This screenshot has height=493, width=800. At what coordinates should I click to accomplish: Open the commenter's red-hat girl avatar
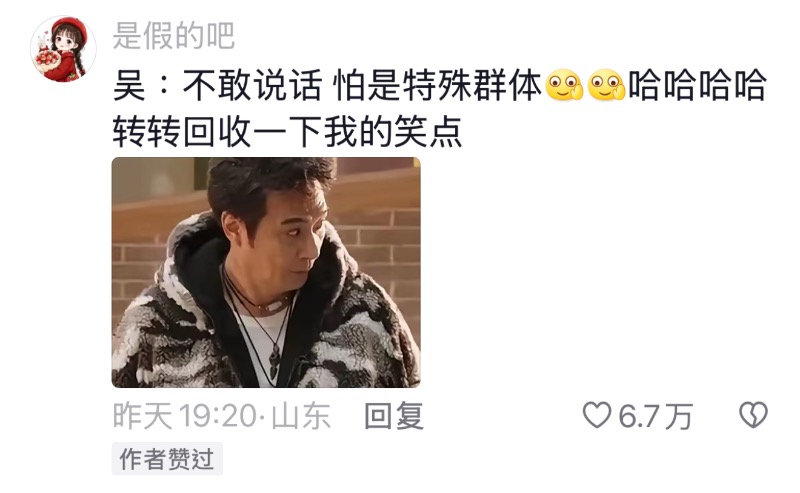click(x=63, y=48)
